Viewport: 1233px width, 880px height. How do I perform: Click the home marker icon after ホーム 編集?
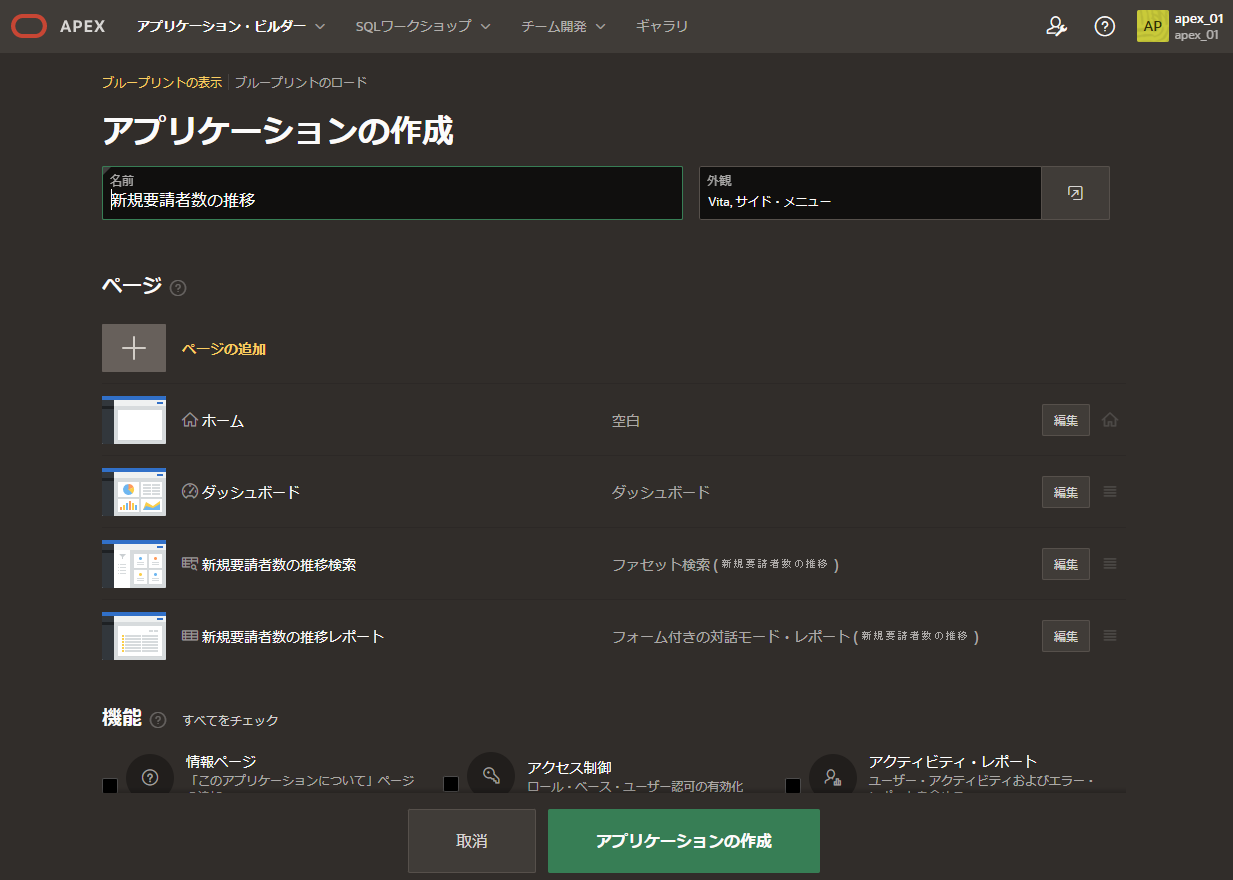point(1109,420)
